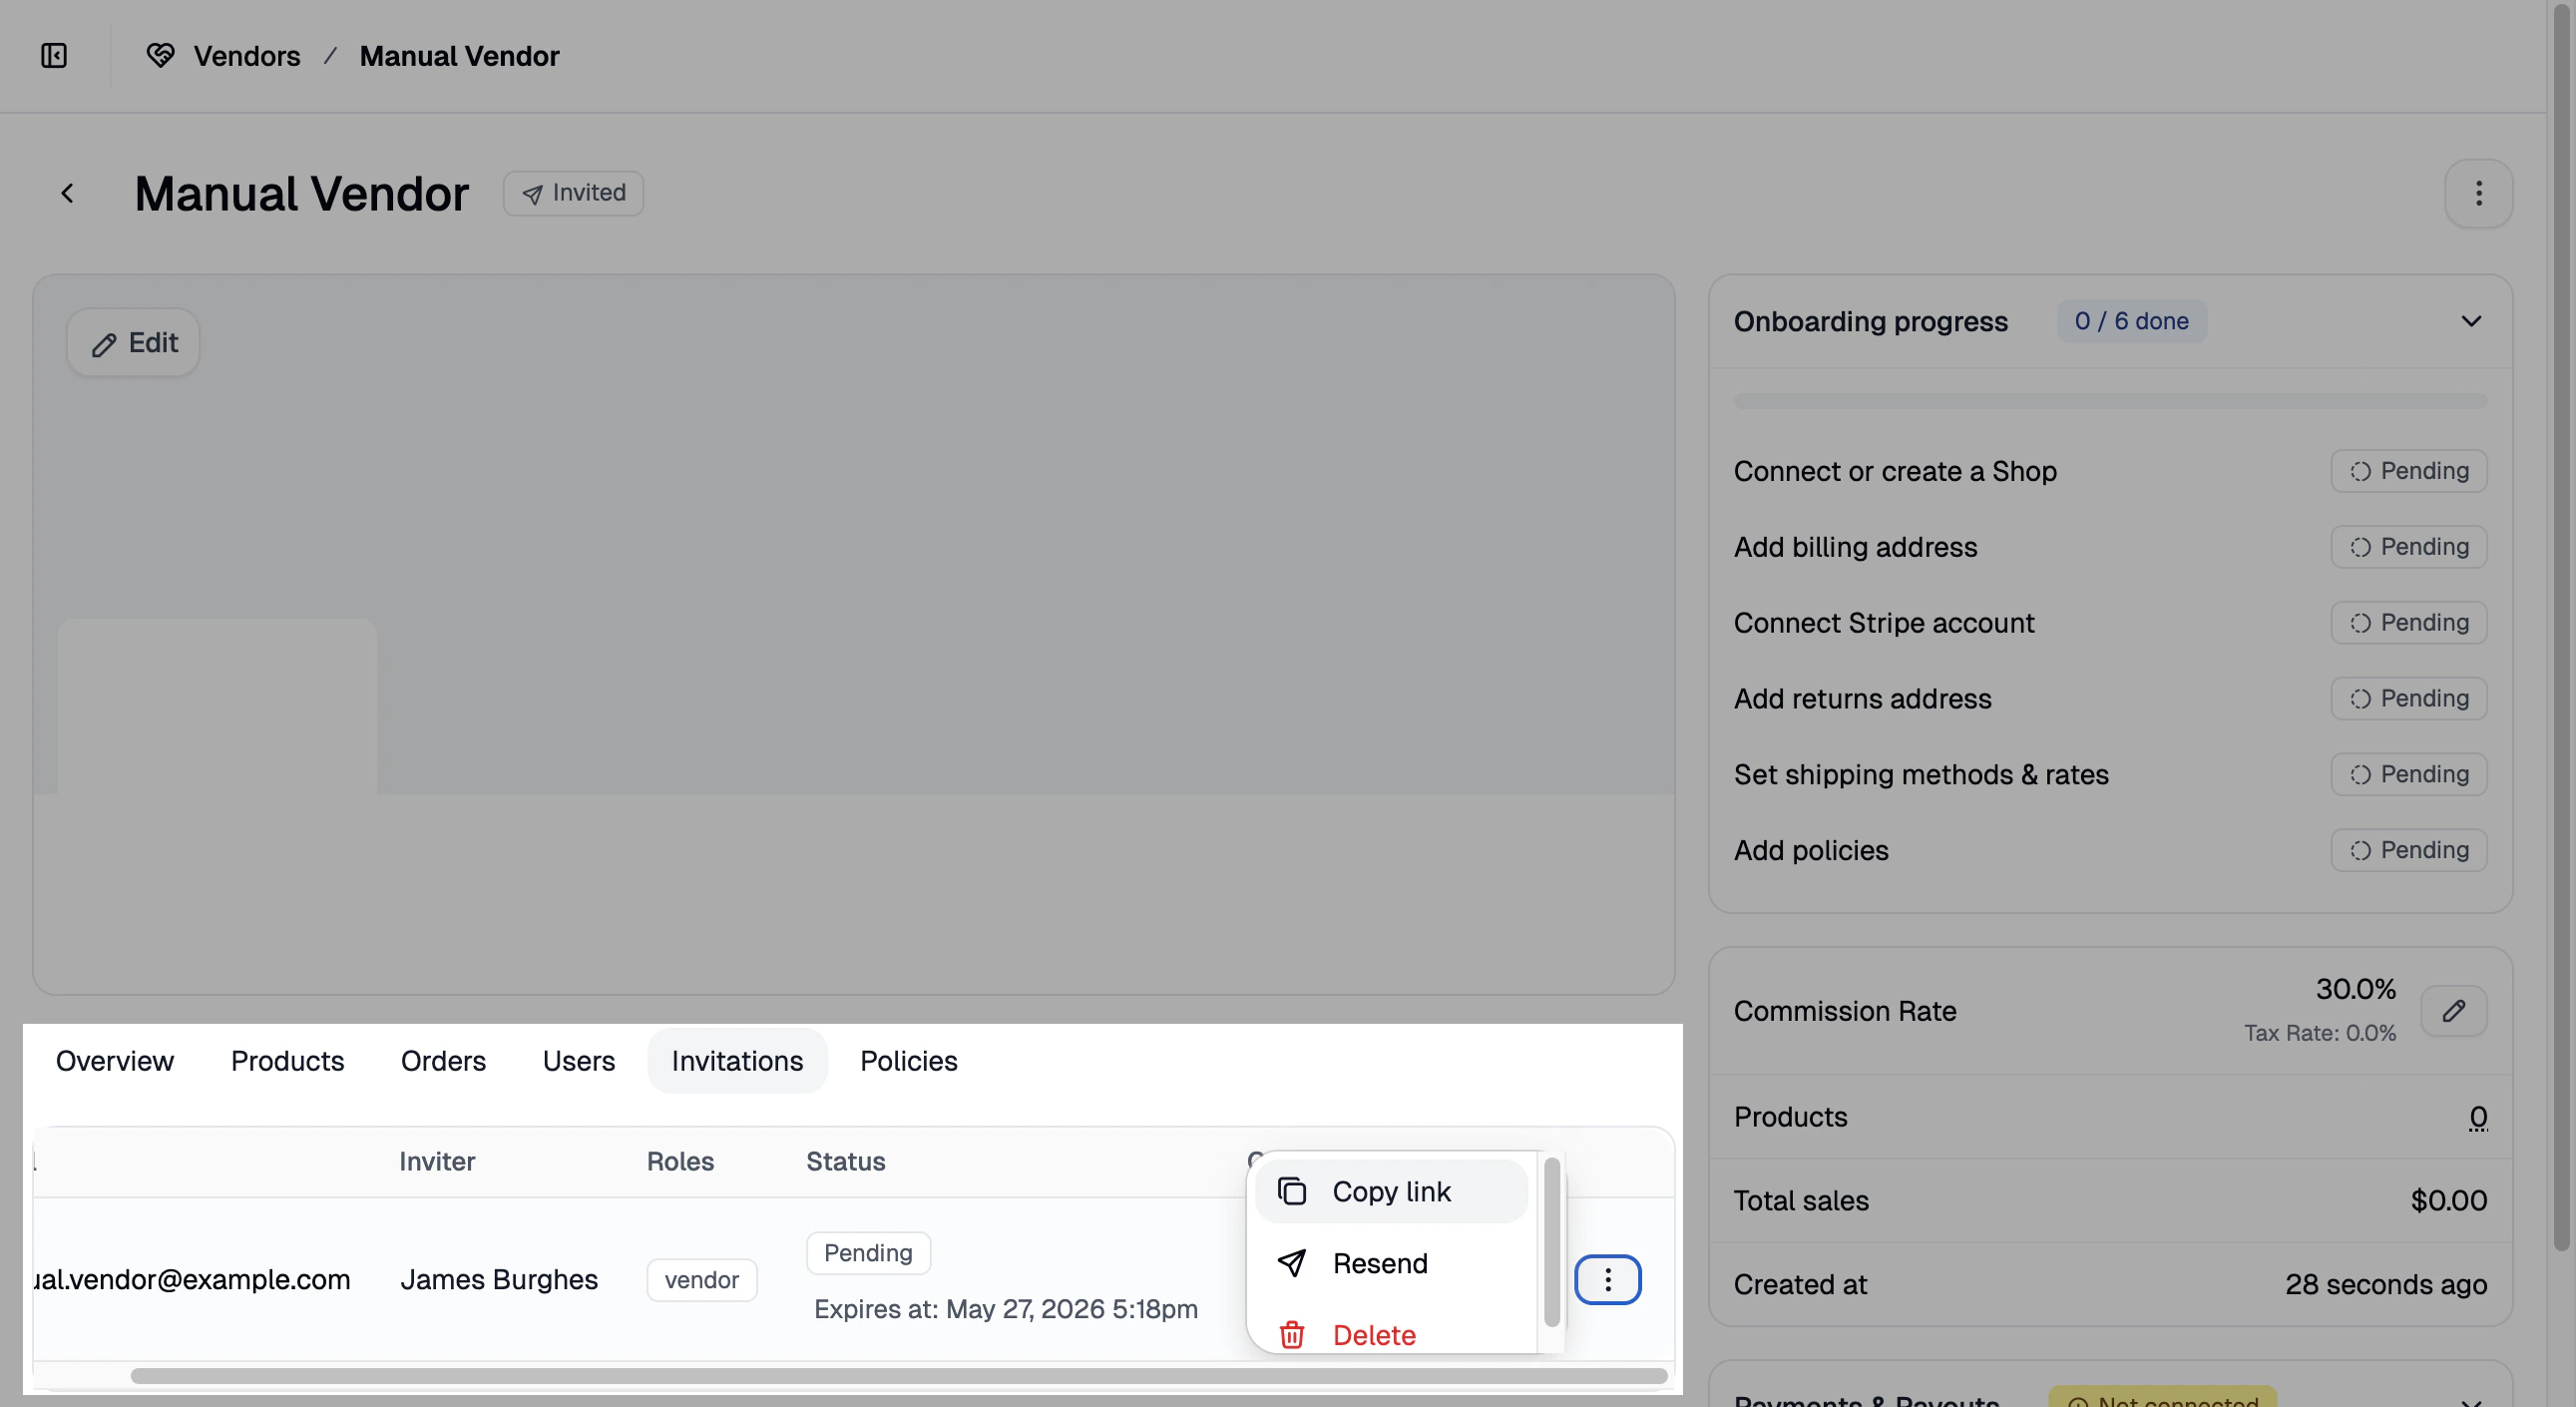This screenshot has width=2576, height=1407.
Task: Click the invitations table horizontal scrollbar
Action: click(898, 1376)
